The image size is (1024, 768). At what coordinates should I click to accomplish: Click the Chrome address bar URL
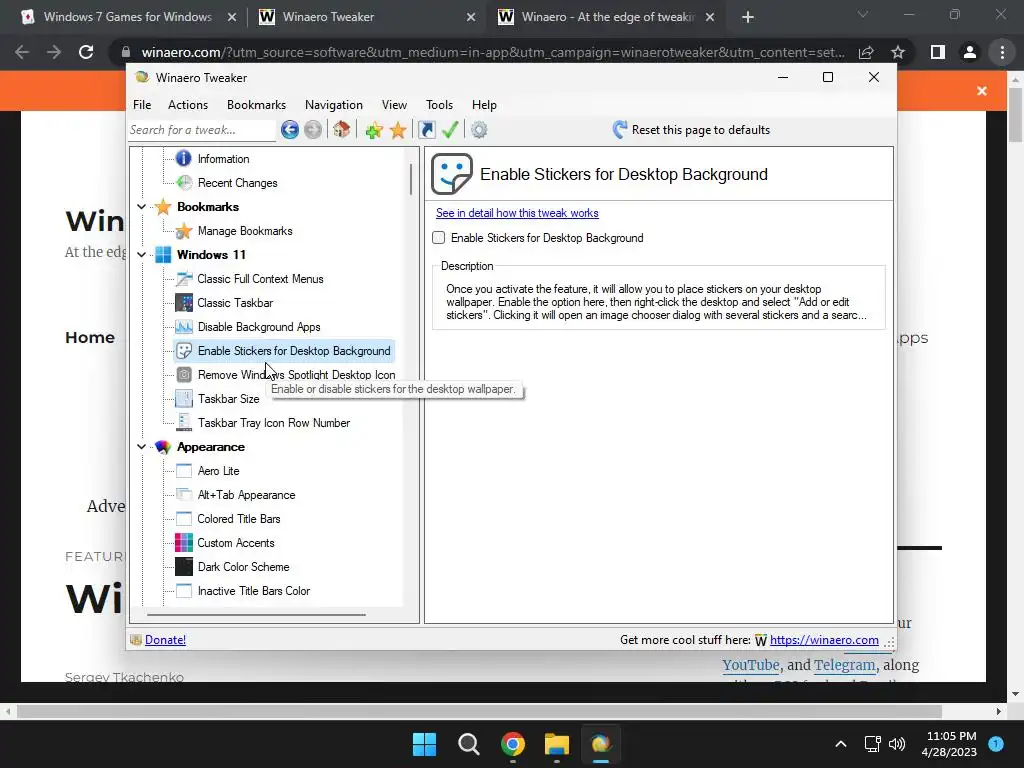[492, 52]
